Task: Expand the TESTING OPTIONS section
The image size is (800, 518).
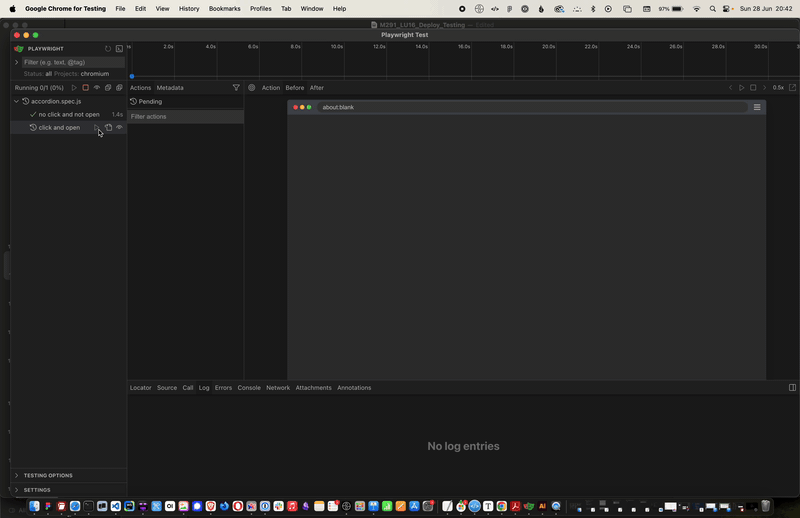Action: pyautogui.click(x=16, y=476)
